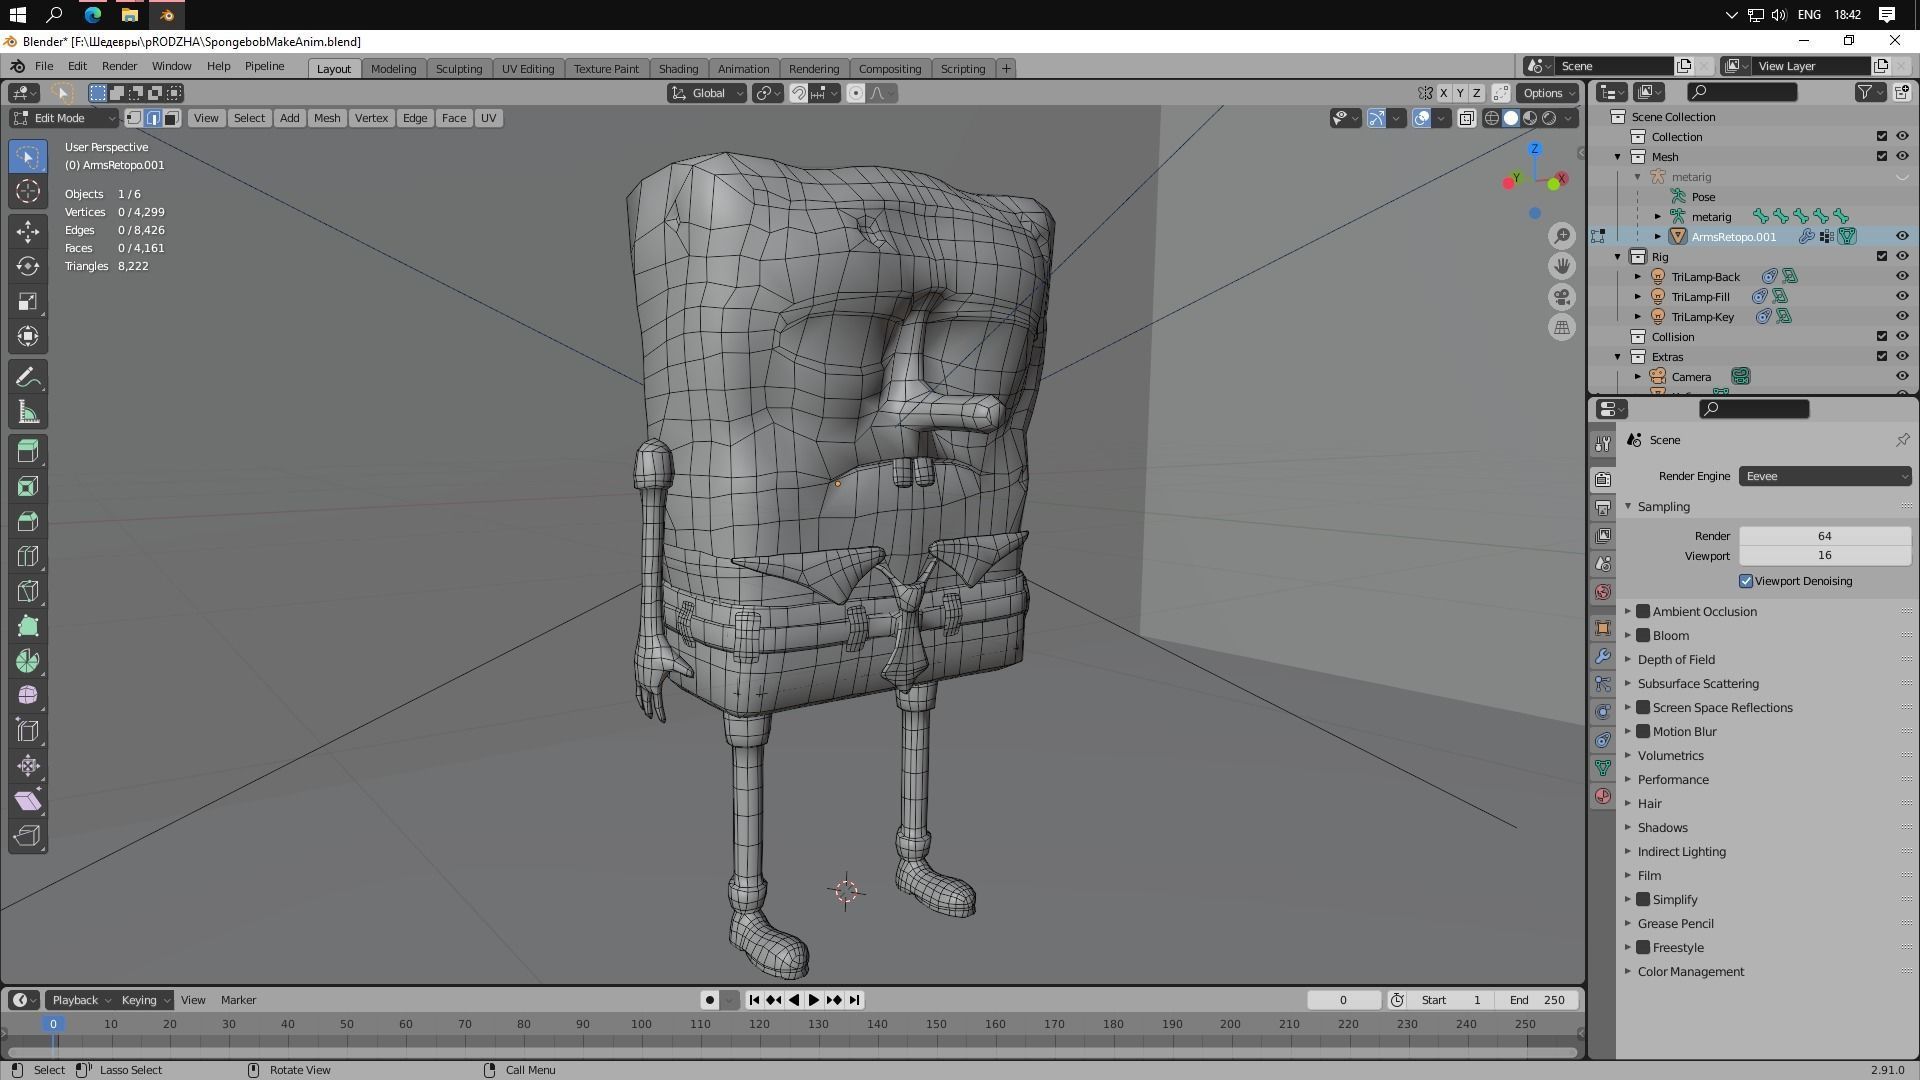Jump to the timeline end frame button
The image size is (1920, 1080).
pos(854,1000)
